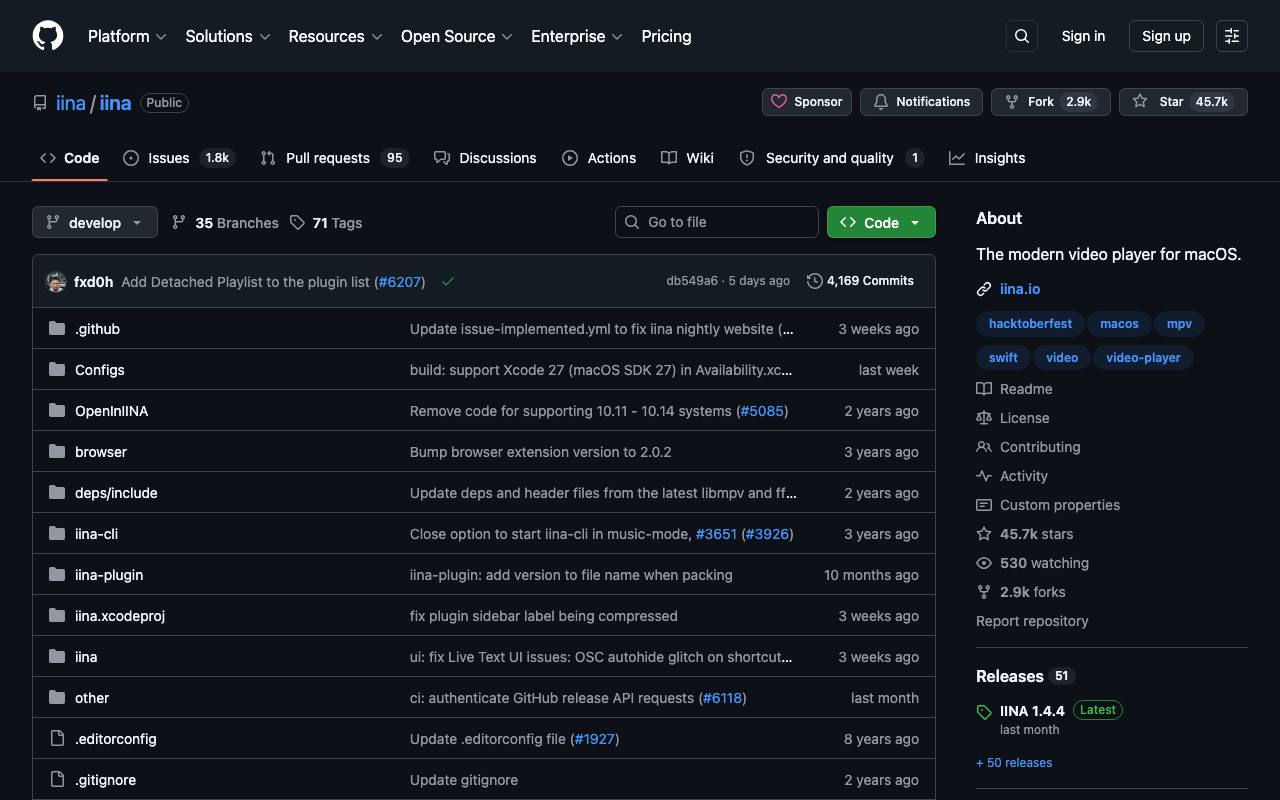Screen dimensions: 1280x800
Task: Expand the Resources menu
Action: click(335, 36)
